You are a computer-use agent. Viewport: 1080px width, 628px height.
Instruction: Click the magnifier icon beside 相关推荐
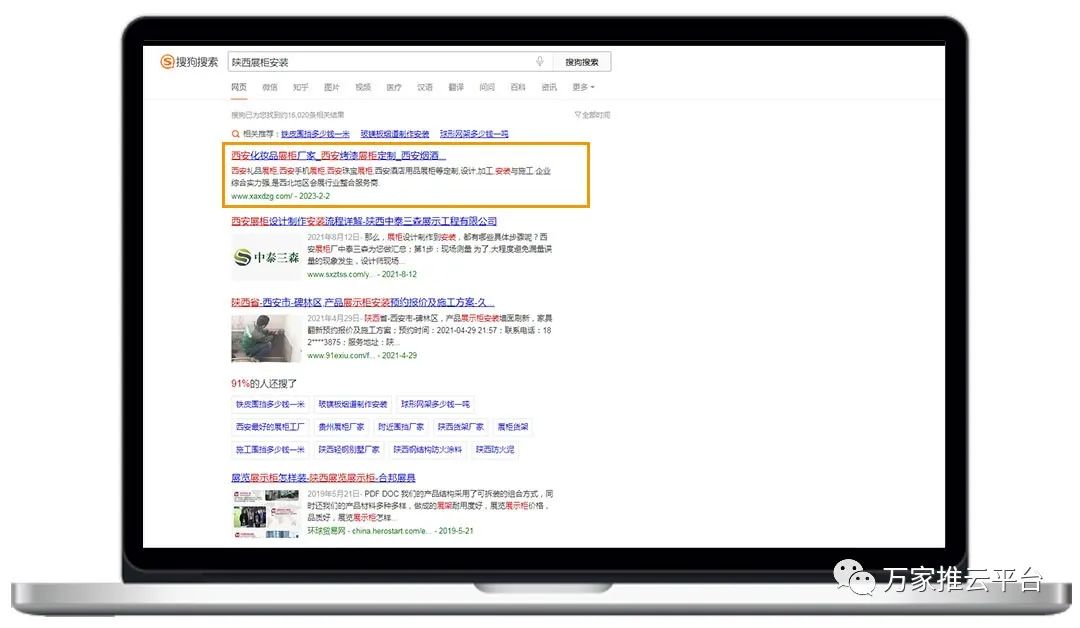pyautogui.click(x=236, y=134)
